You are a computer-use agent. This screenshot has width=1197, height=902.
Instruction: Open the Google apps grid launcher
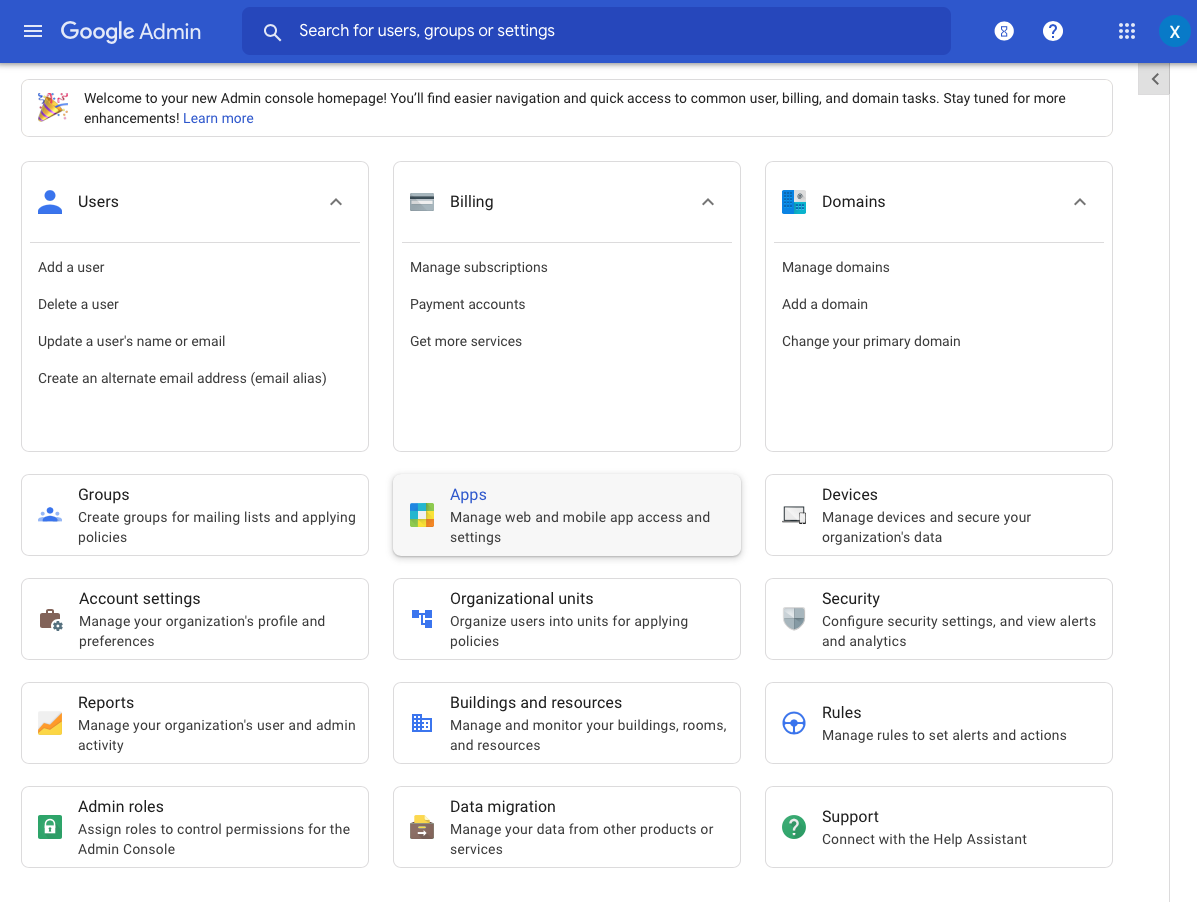click(1127, 31)
